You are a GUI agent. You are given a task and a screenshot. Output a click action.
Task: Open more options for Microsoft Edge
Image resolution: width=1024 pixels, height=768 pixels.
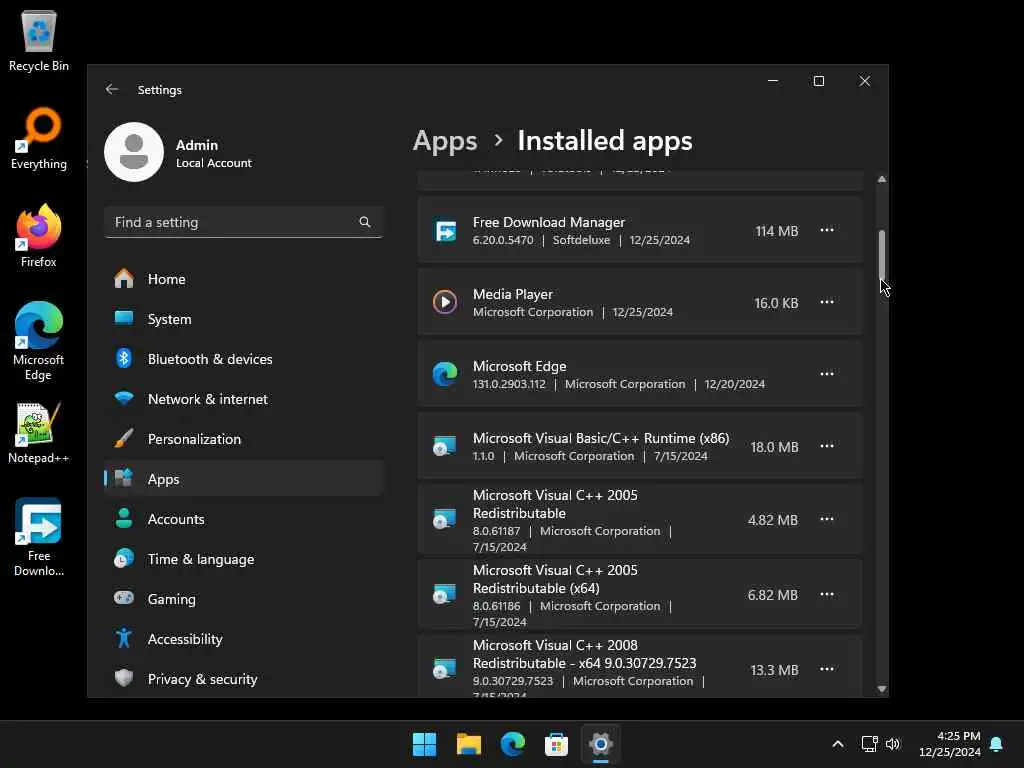pyautogui.click(x=827, y=374)
